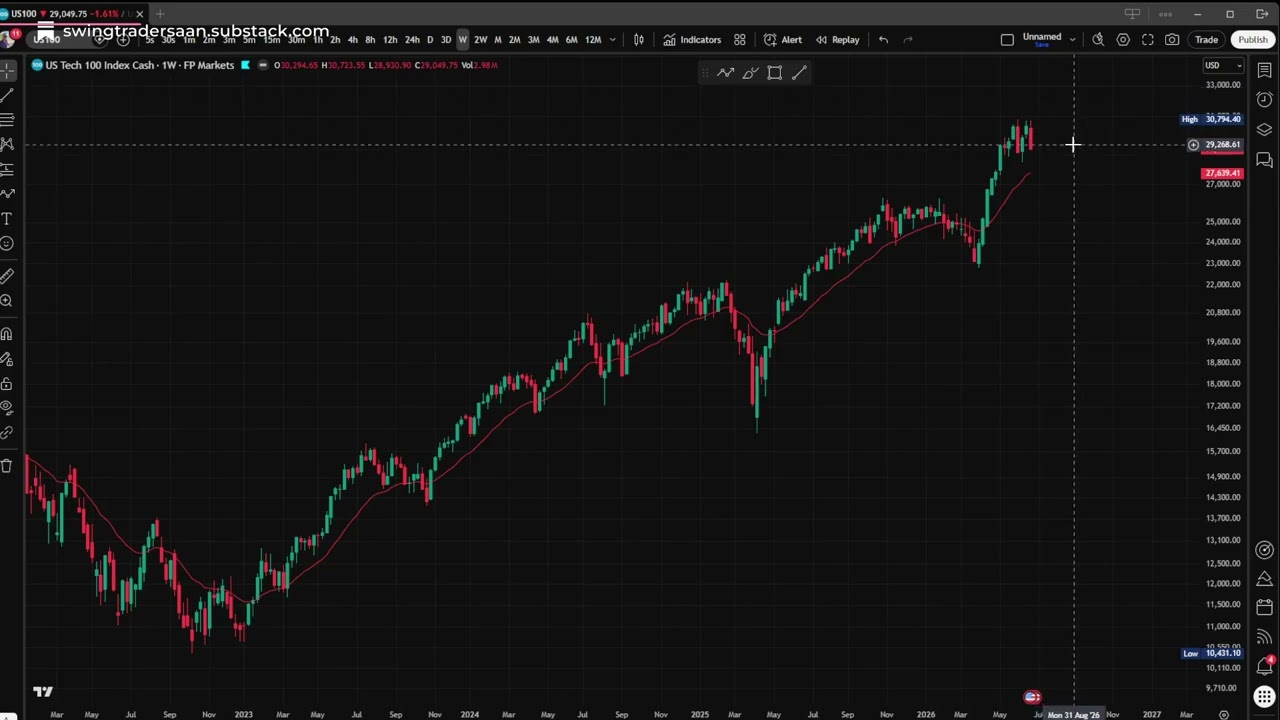Open the economic calendar icon
This screenshot has width=1280, height=720.
point(1265,607)
